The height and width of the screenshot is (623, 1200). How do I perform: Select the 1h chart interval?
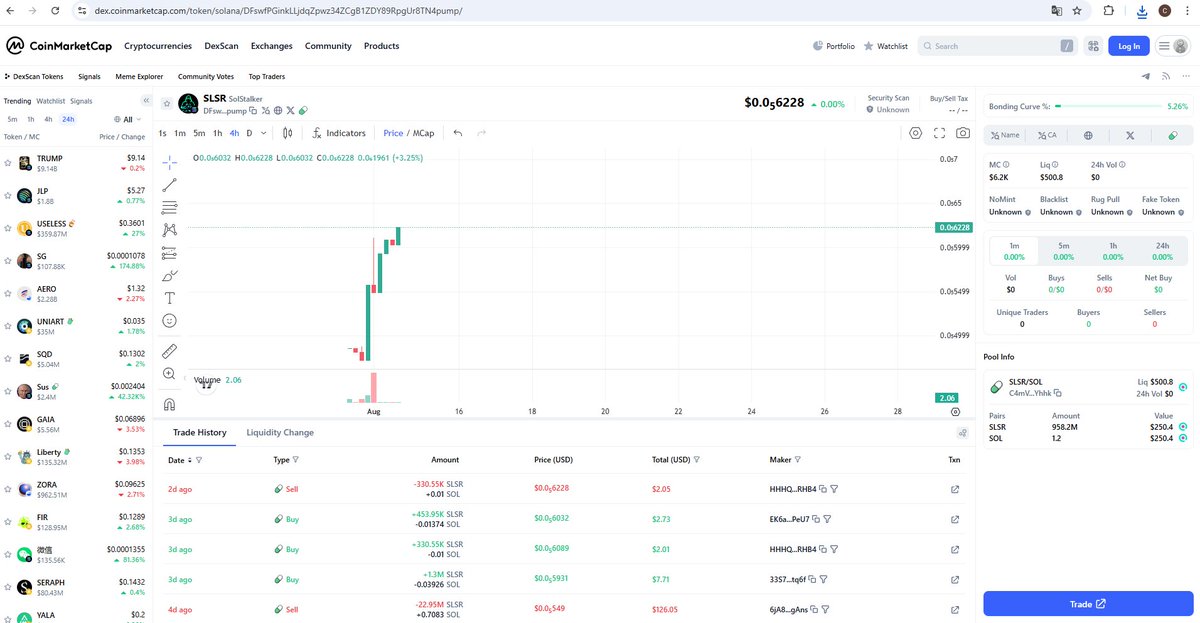218,133
